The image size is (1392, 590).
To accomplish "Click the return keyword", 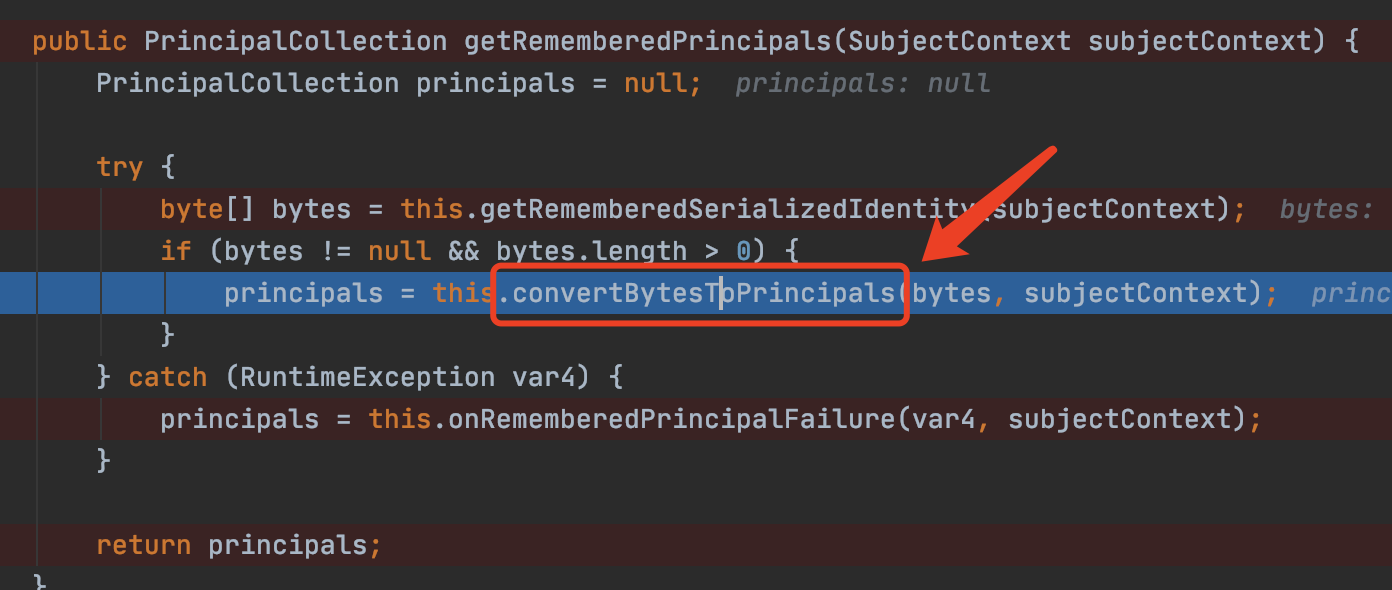I will (143, 545).
